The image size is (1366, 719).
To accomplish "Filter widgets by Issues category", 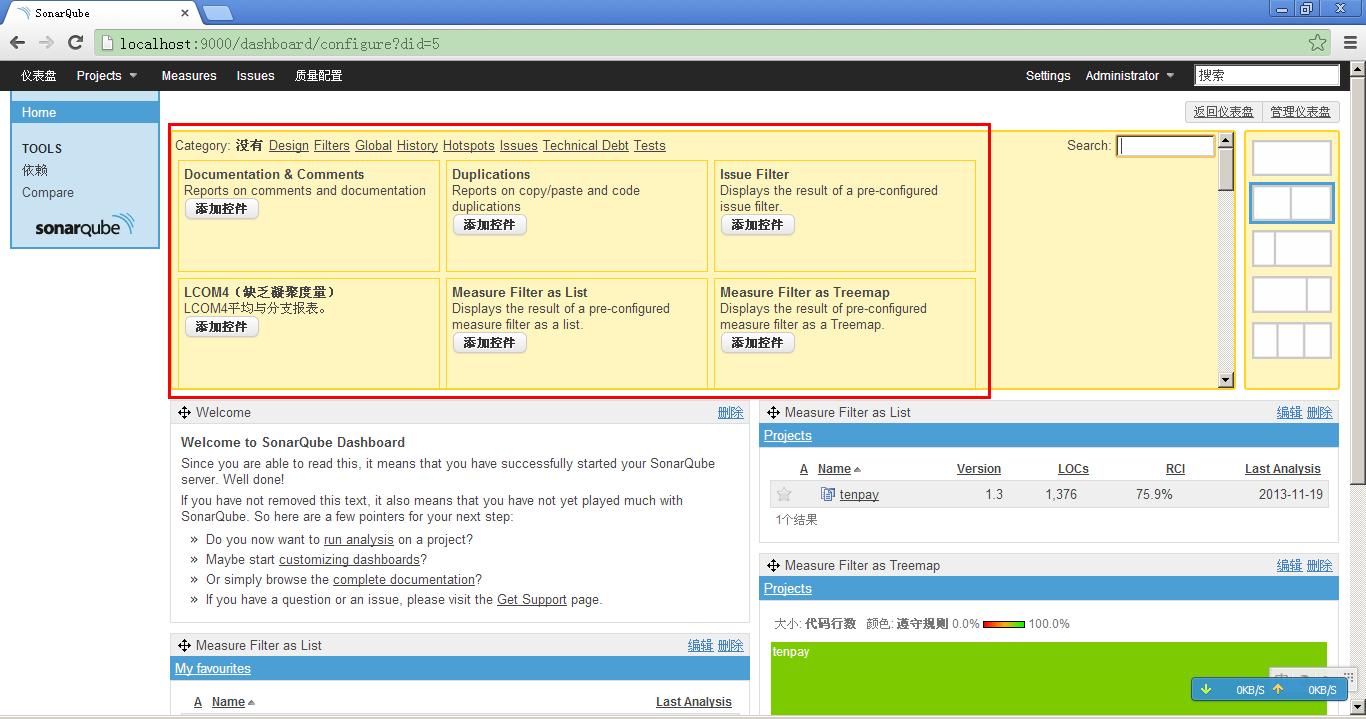I will coord(519,146).
